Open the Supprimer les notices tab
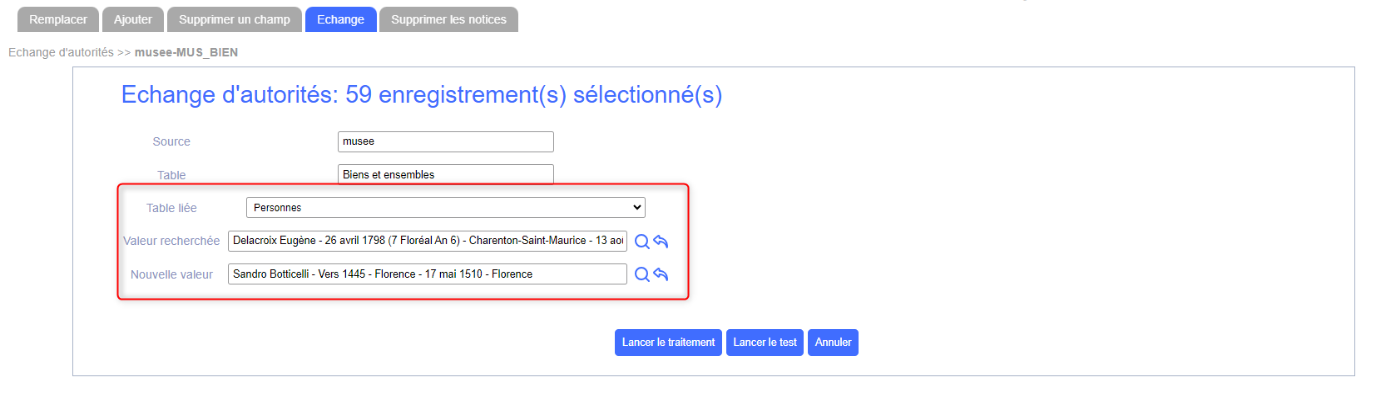Viewport: 1381px width, 420px height. tap(448, 20)
